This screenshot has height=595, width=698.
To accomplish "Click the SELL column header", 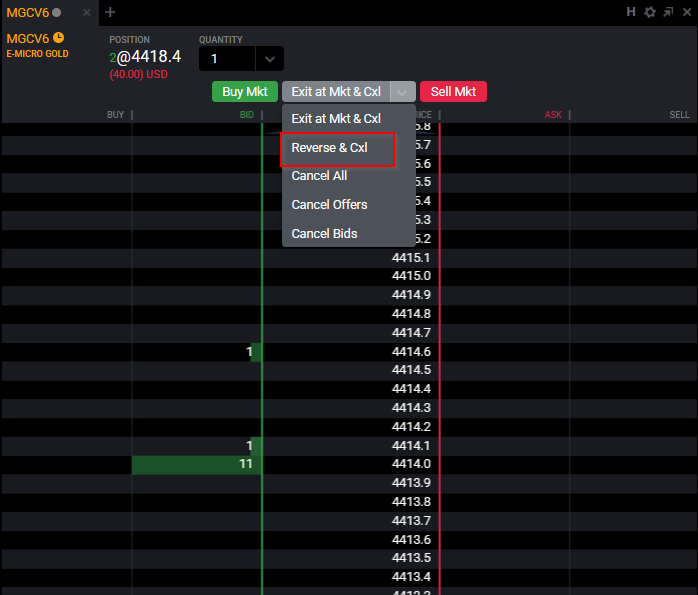I will 679,115.
